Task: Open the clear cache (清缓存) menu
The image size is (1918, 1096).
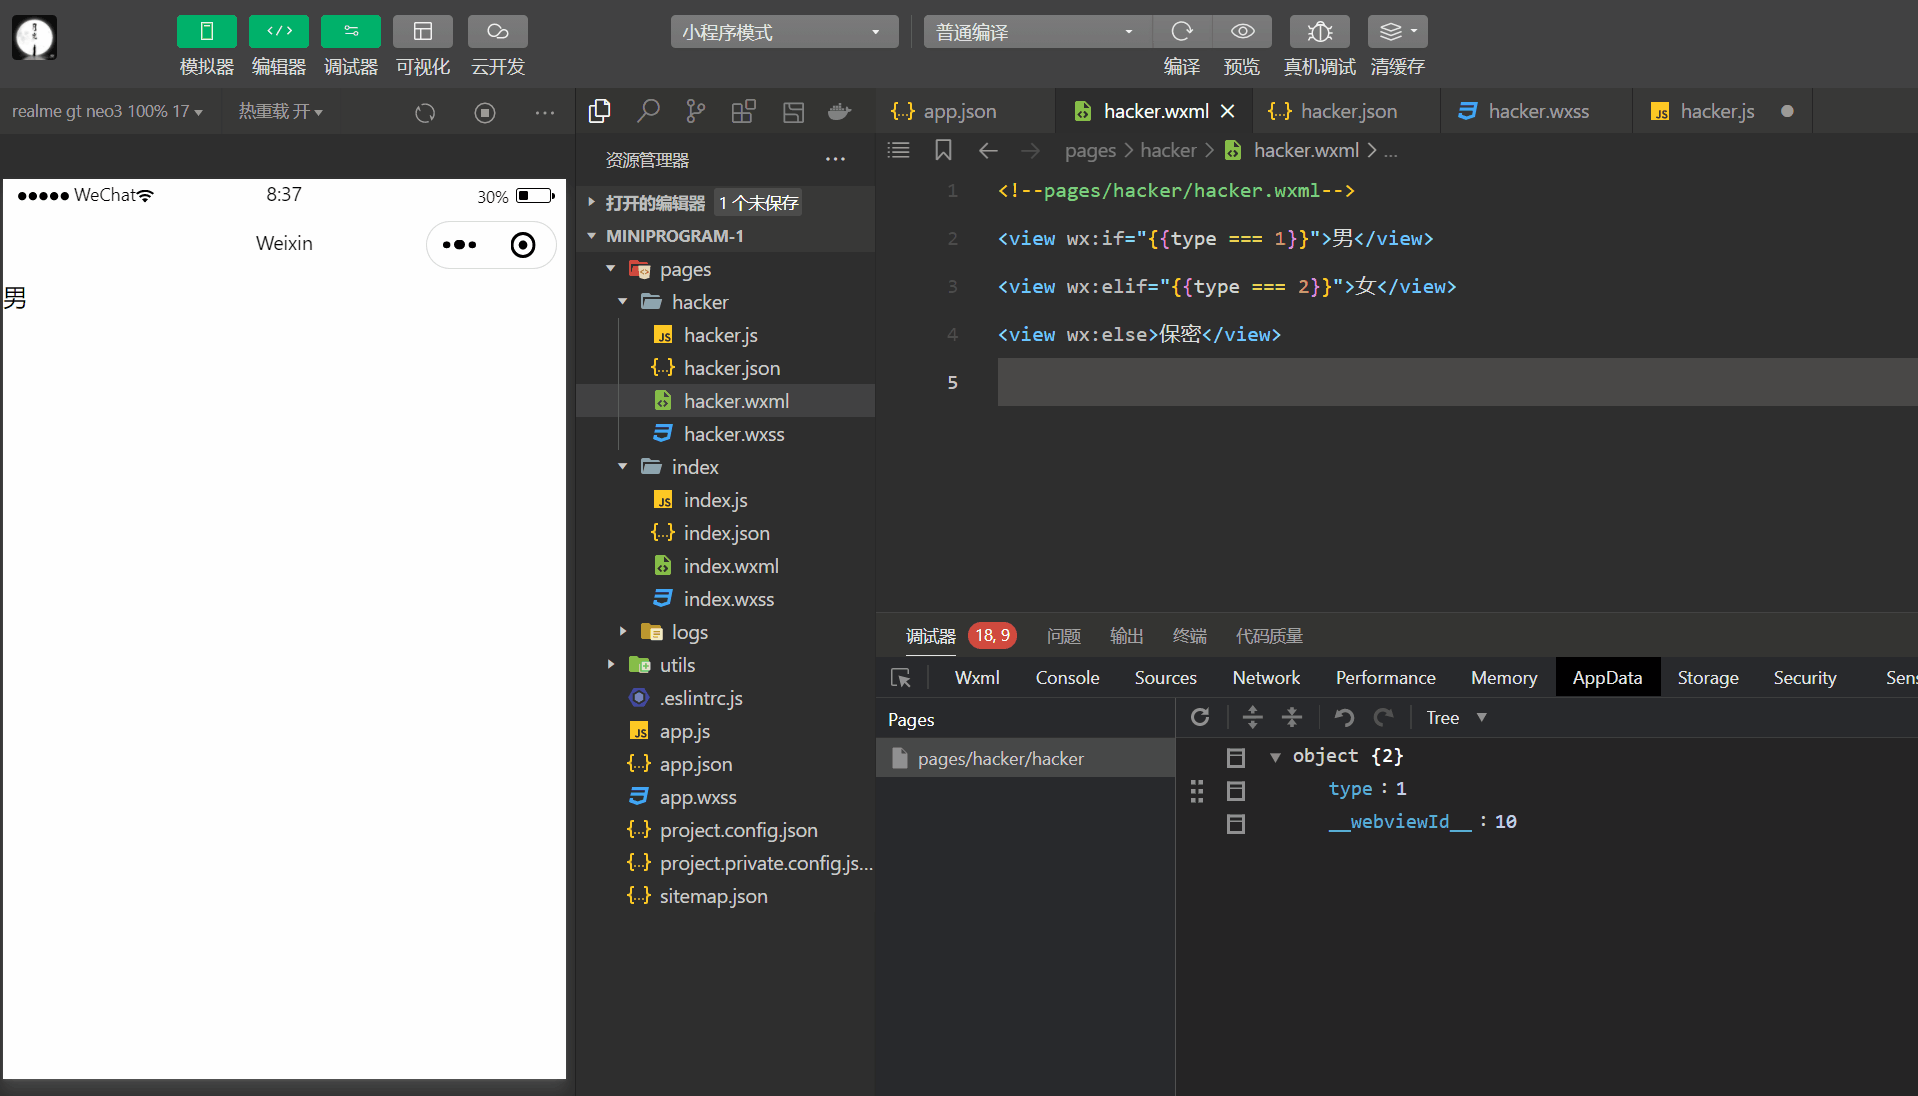Action: [1398, 32]
